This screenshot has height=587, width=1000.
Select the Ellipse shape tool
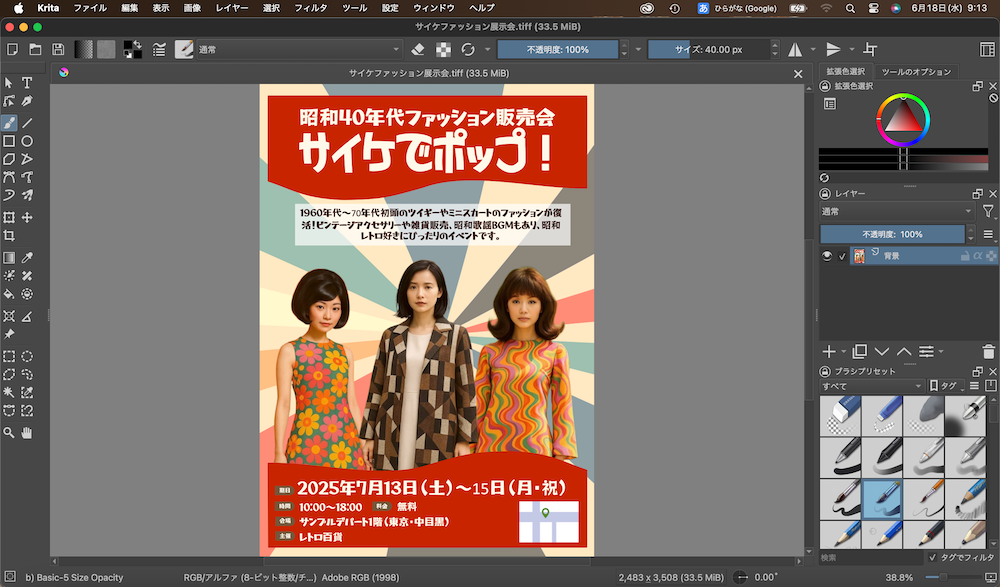click(x=27, y=141)
